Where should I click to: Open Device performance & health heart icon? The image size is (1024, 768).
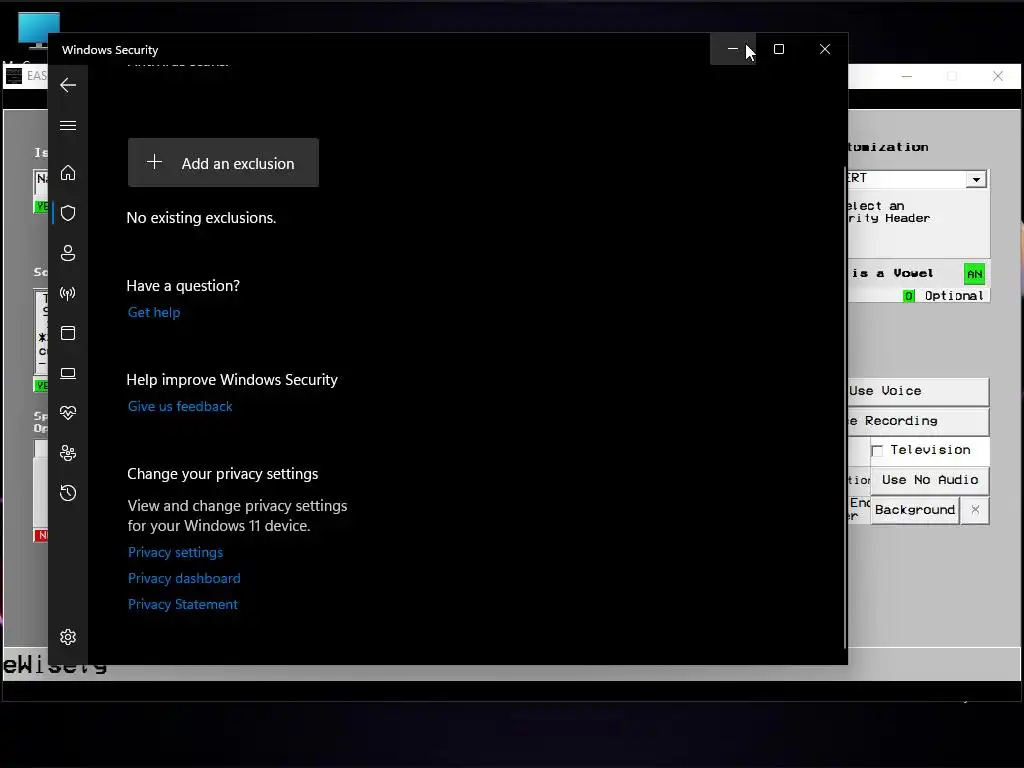click(68, 413)
